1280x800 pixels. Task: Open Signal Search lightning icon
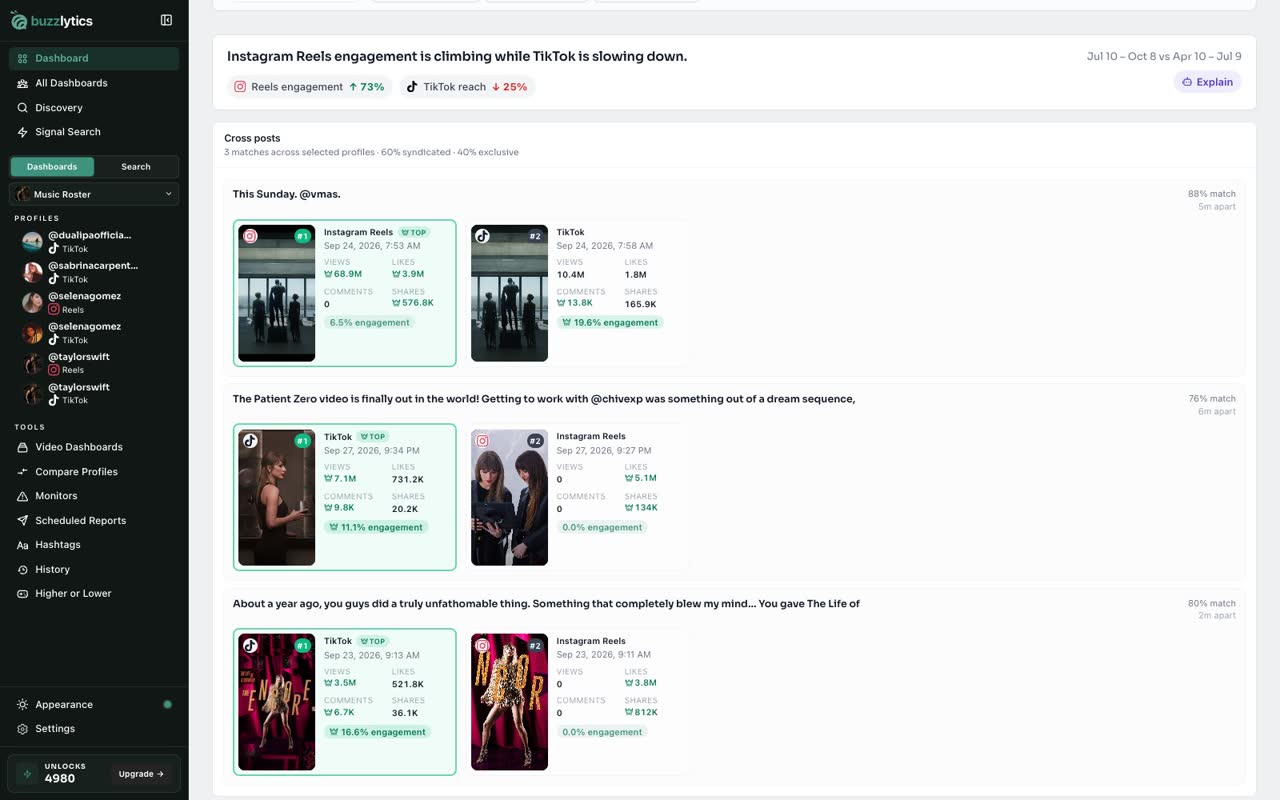[23, 132]
